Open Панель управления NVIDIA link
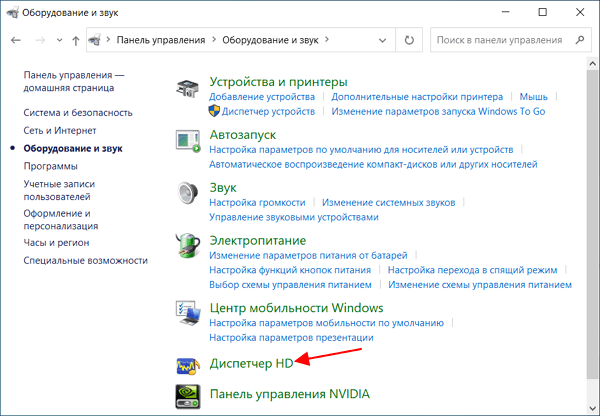 click(x=290, y=394)
